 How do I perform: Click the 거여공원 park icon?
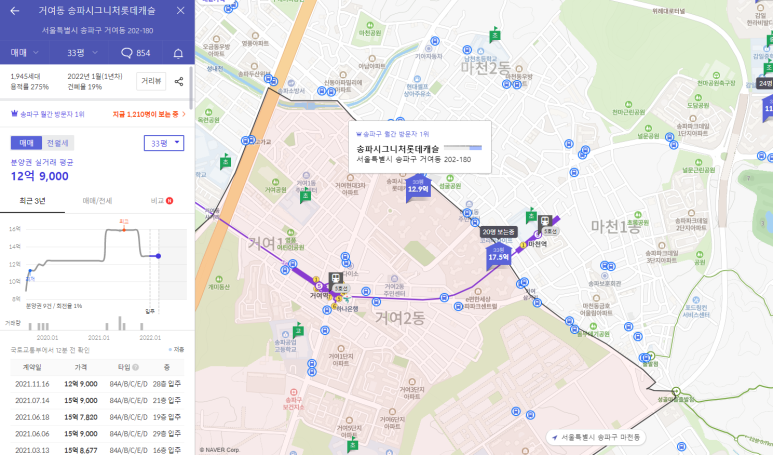(276, 182)
